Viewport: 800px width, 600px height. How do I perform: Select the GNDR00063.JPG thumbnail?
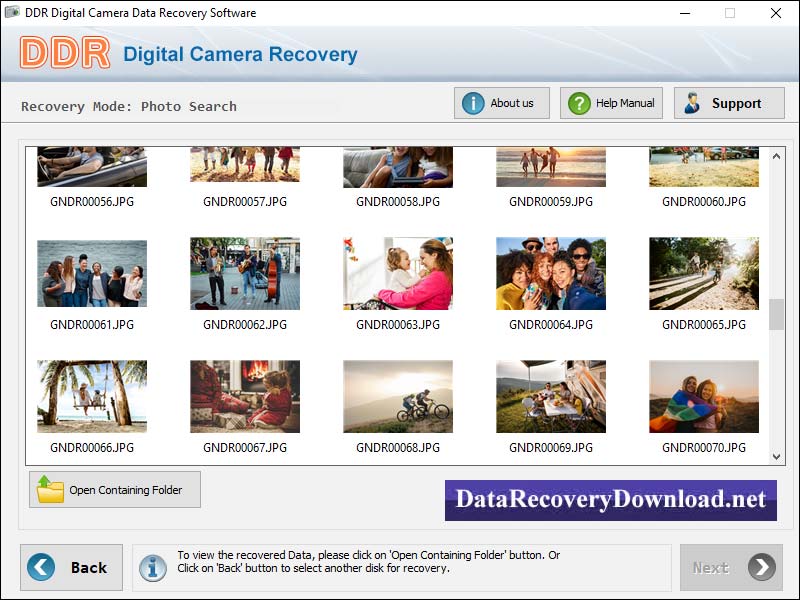coord(397,272)
